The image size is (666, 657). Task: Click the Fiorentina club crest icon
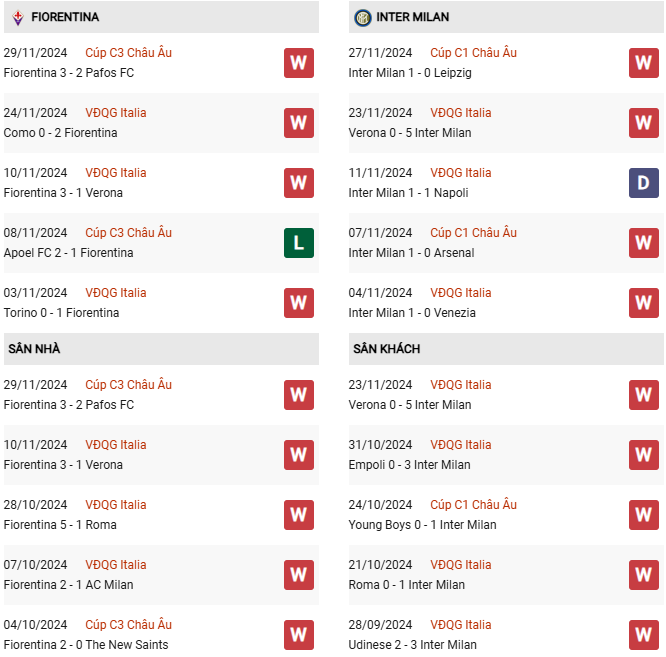(x=18, y=17)
